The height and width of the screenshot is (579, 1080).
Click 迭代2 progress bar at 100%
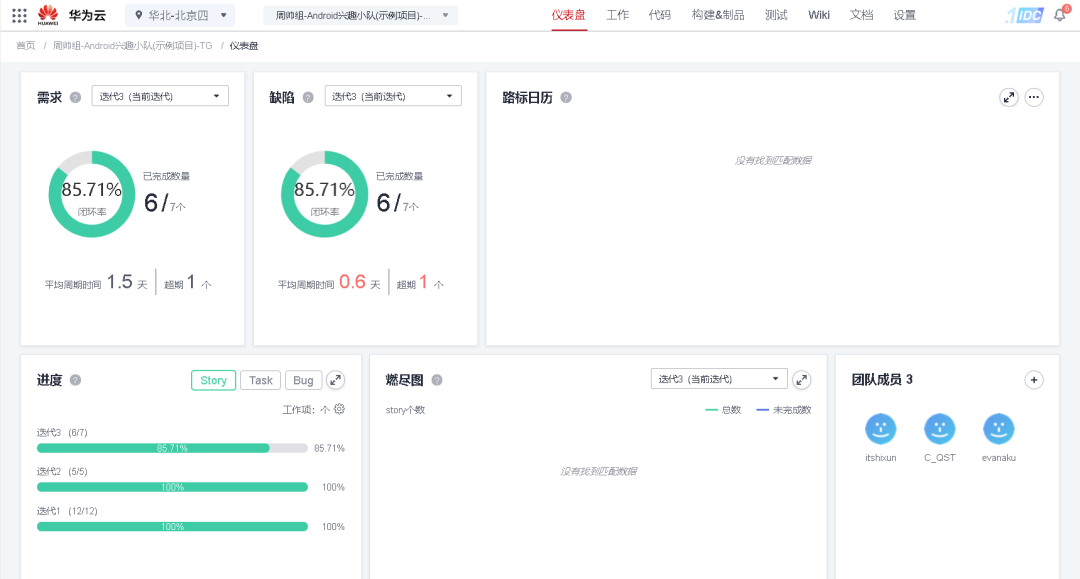point(172,487)
